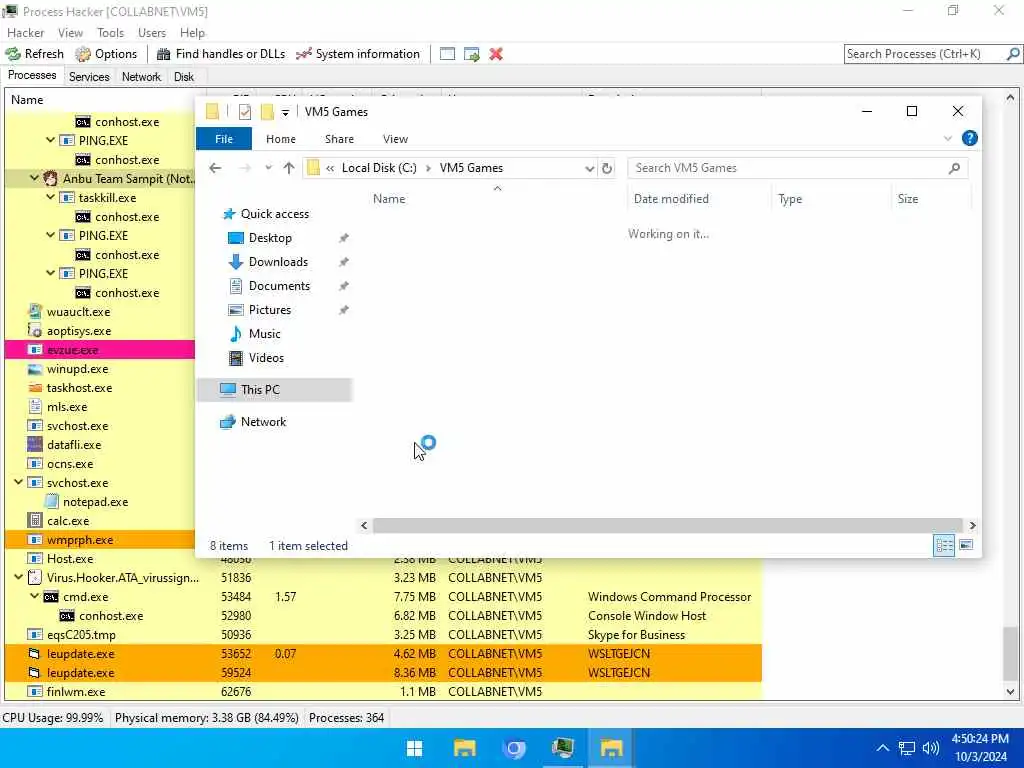Click aoptisys.exe process icon
The image size is (1024, 768).
(x=35, y=330)
